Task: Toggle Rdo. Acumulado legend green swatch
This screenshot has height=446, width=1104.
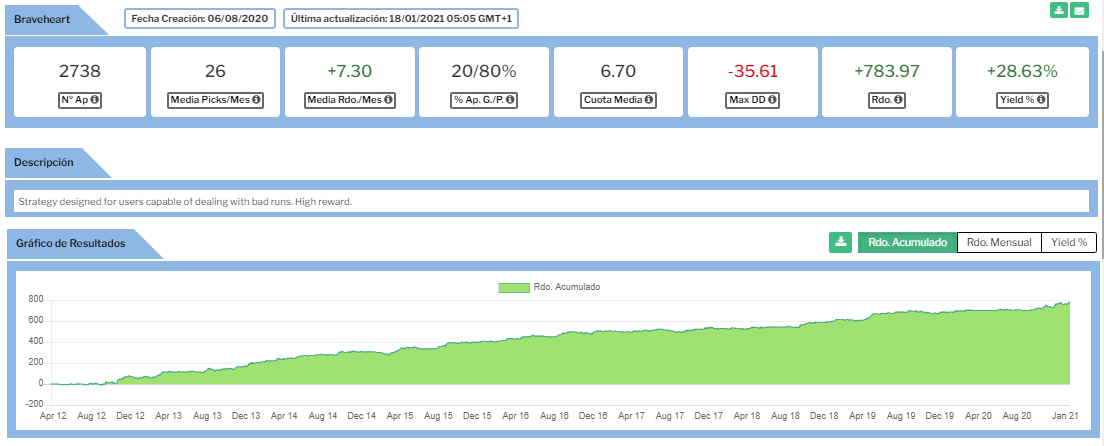Action: pos(512,287)
